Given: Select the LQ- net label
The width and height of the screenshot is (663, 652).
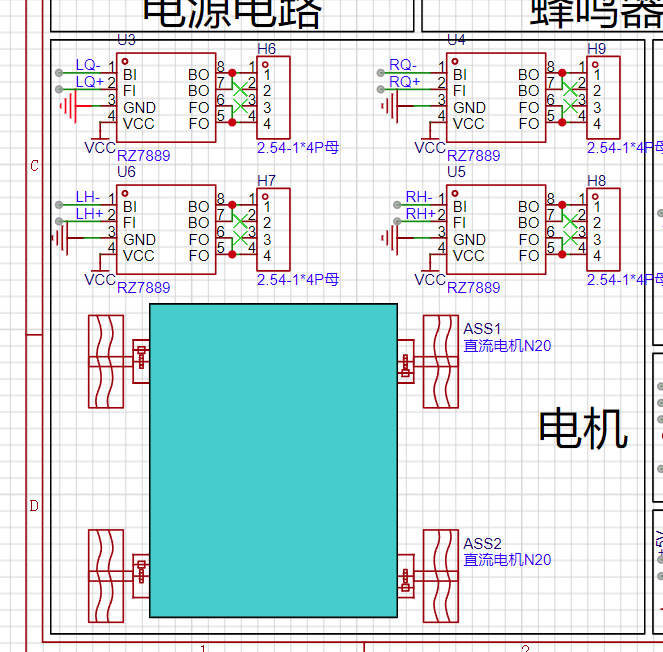Looking at the screenshot, I should [88, 65].
